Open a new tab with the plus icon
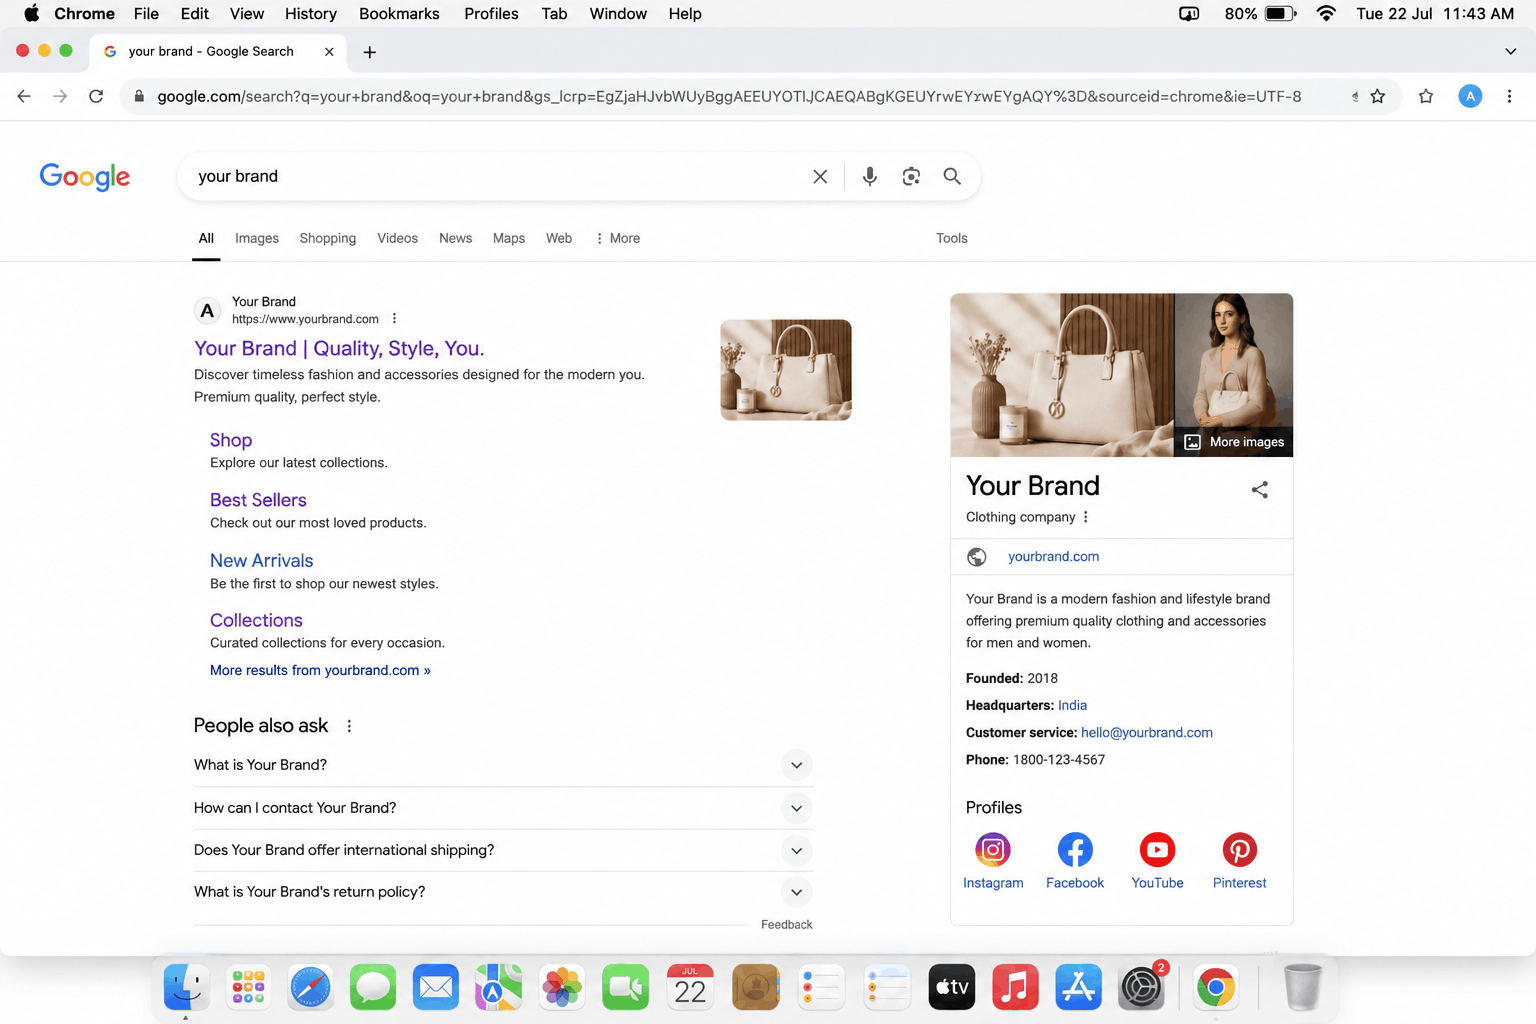This screenshot has height=1024, width=1536. click(x=370, y=52)
